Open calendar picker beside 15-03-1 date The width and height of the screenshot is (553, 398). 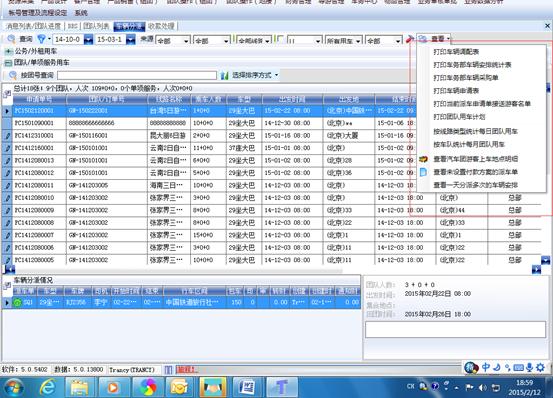coord(130,39)
